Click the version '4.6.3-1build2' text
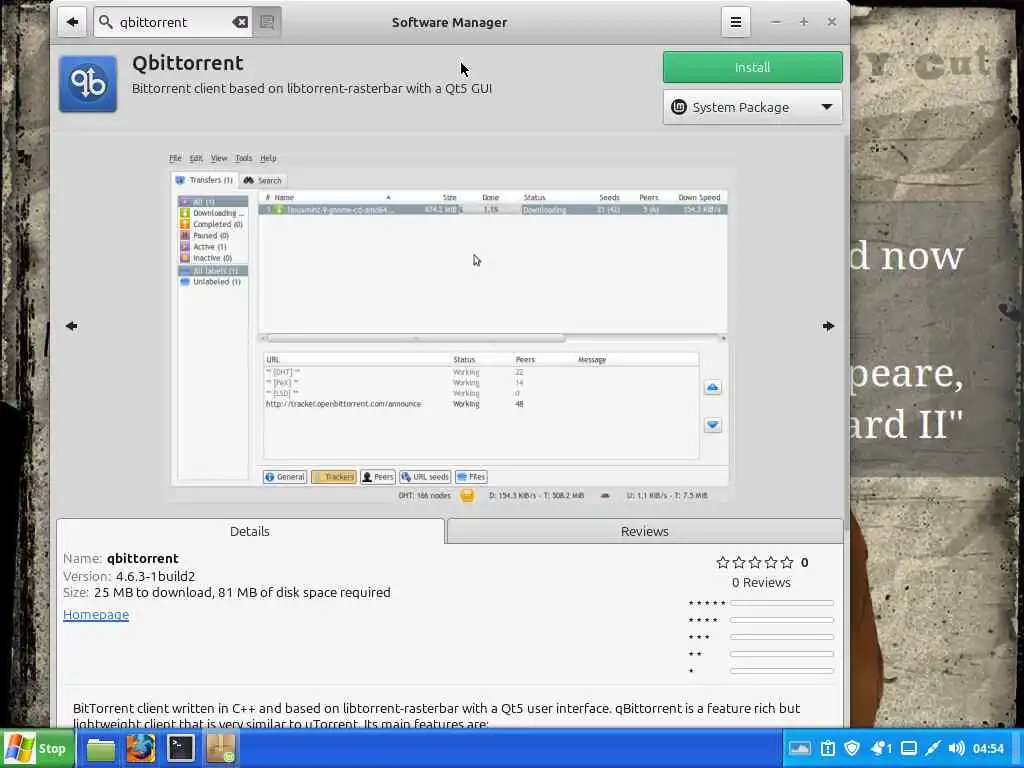Image resolution: width=1024 pixels, height=768 pixels. tap(155, 576)
